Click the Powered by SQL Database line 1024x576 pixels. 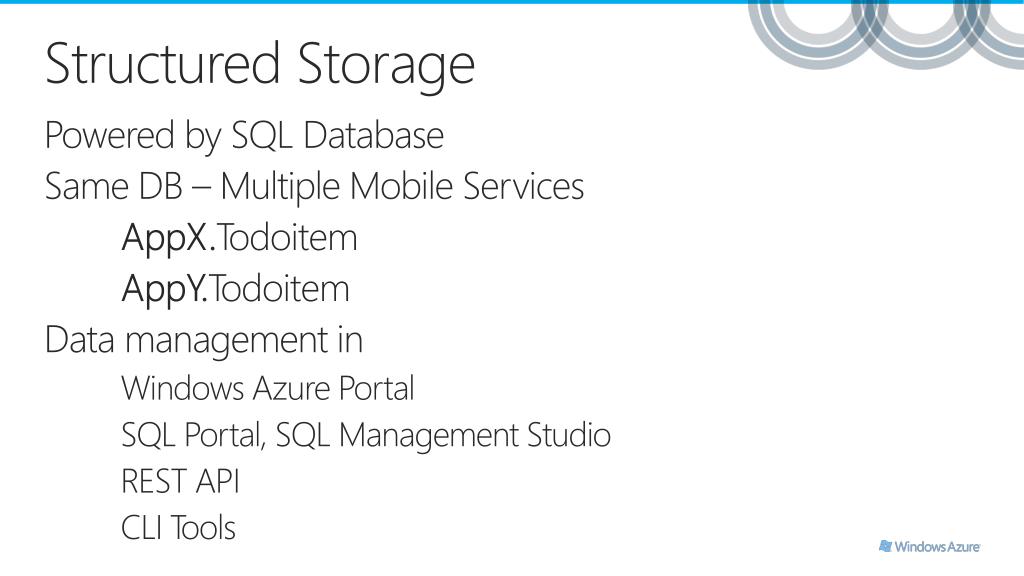click(244, 138)
